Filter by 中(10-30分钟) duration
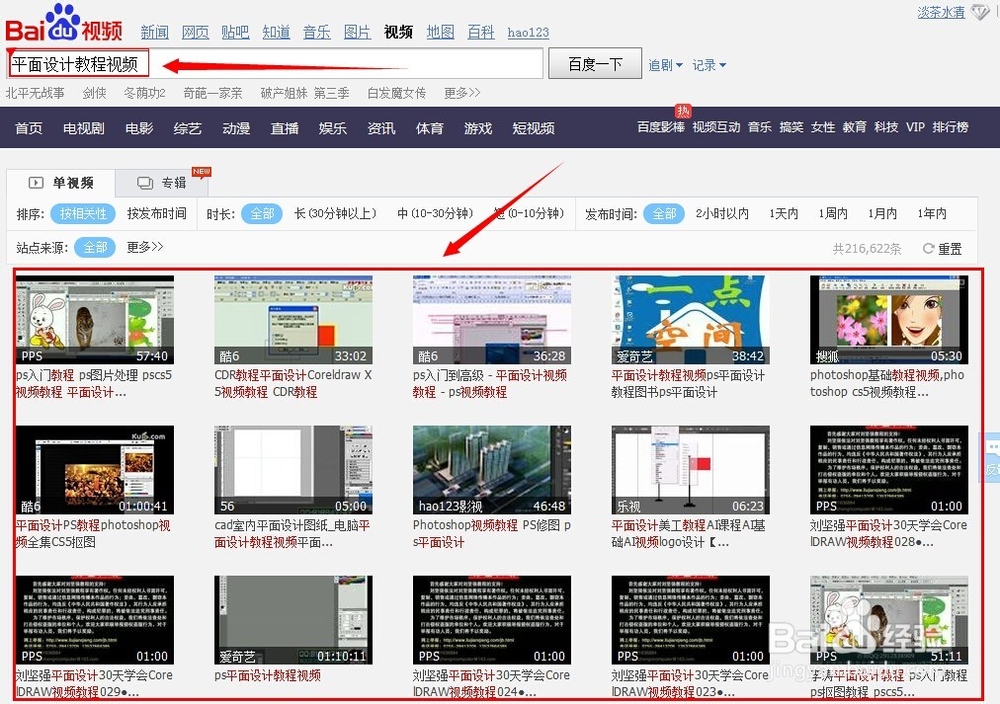 click(435, 214)
